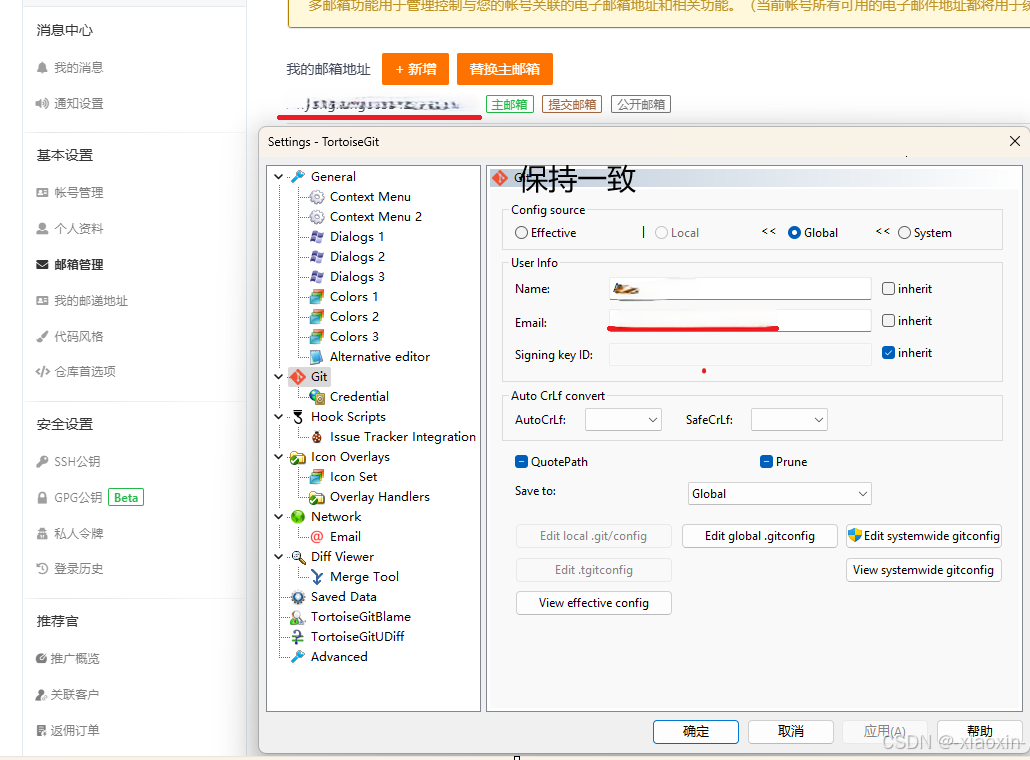The height and width of the screenshot is (760, 1030).
Task: Click the Issue Tracker Integration bug icon
Action: pyautogui.click(x=317, y=437)
